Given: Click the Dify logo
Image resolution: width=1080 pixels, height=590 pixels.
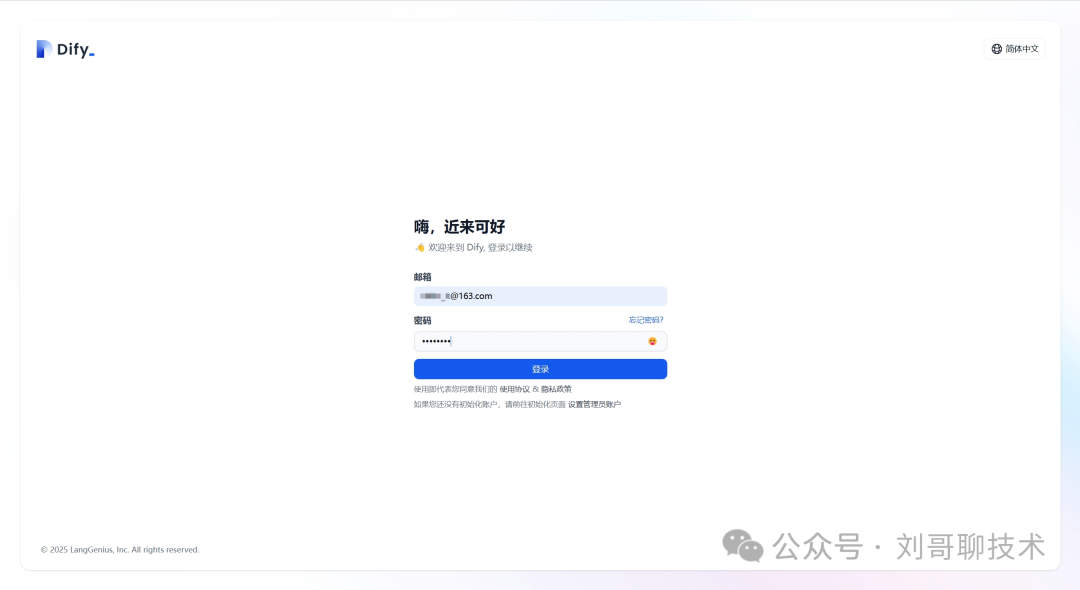Looking at the screenshot, I should point(65,49).
